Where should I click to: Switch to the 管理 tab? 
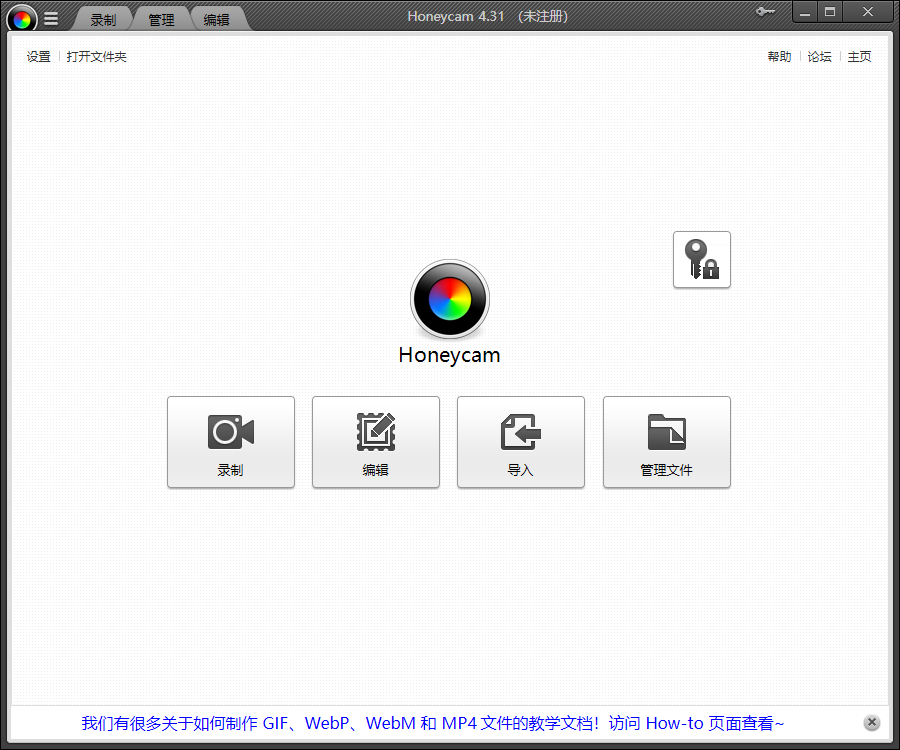[x=161, y=20]
